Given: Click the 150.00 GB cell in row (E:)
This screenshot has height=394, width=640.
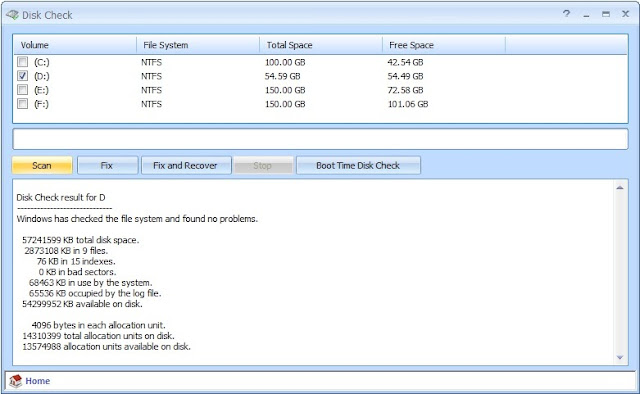Looking at the screenshot, I should click(x=285, y=90).
